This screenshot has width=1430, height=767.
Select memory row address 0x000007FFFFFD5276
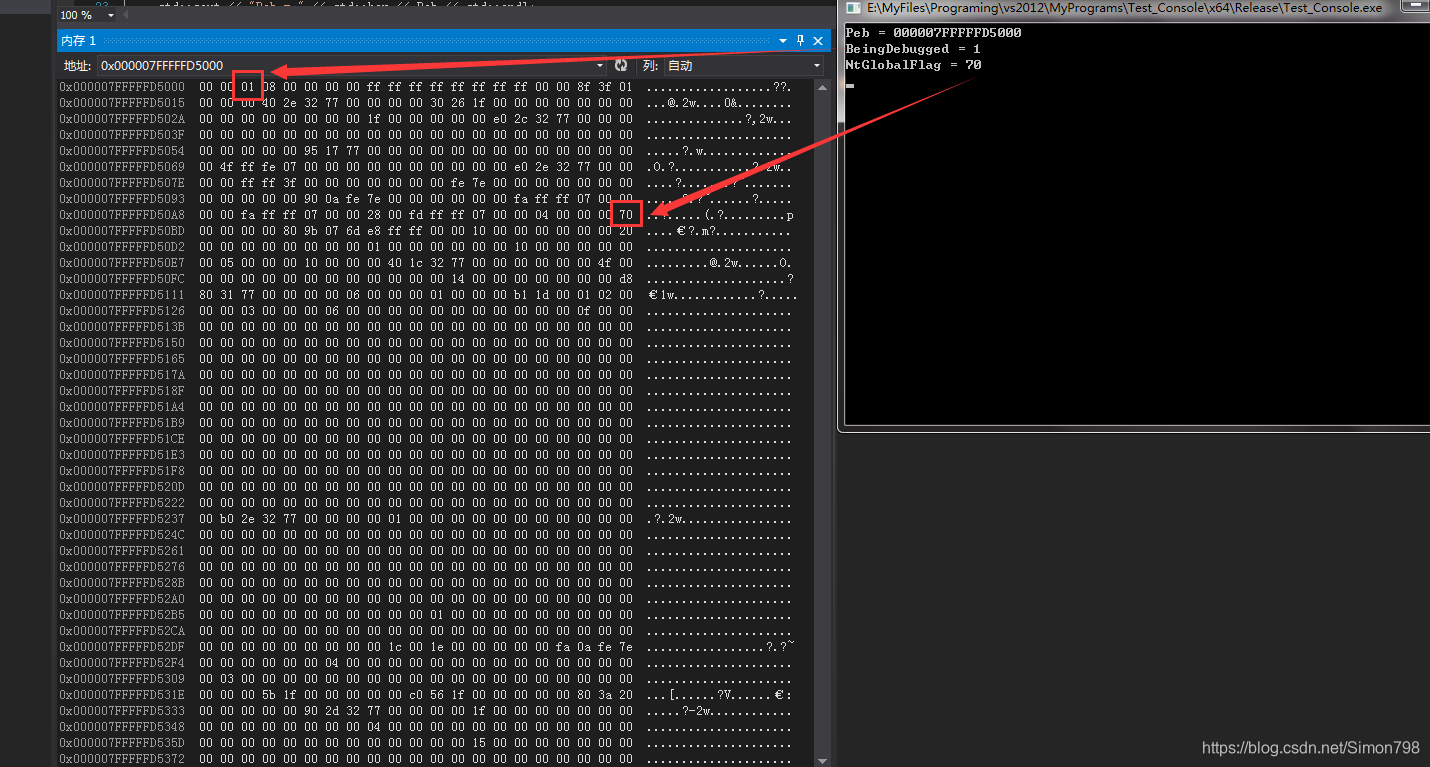coord(122,567)
